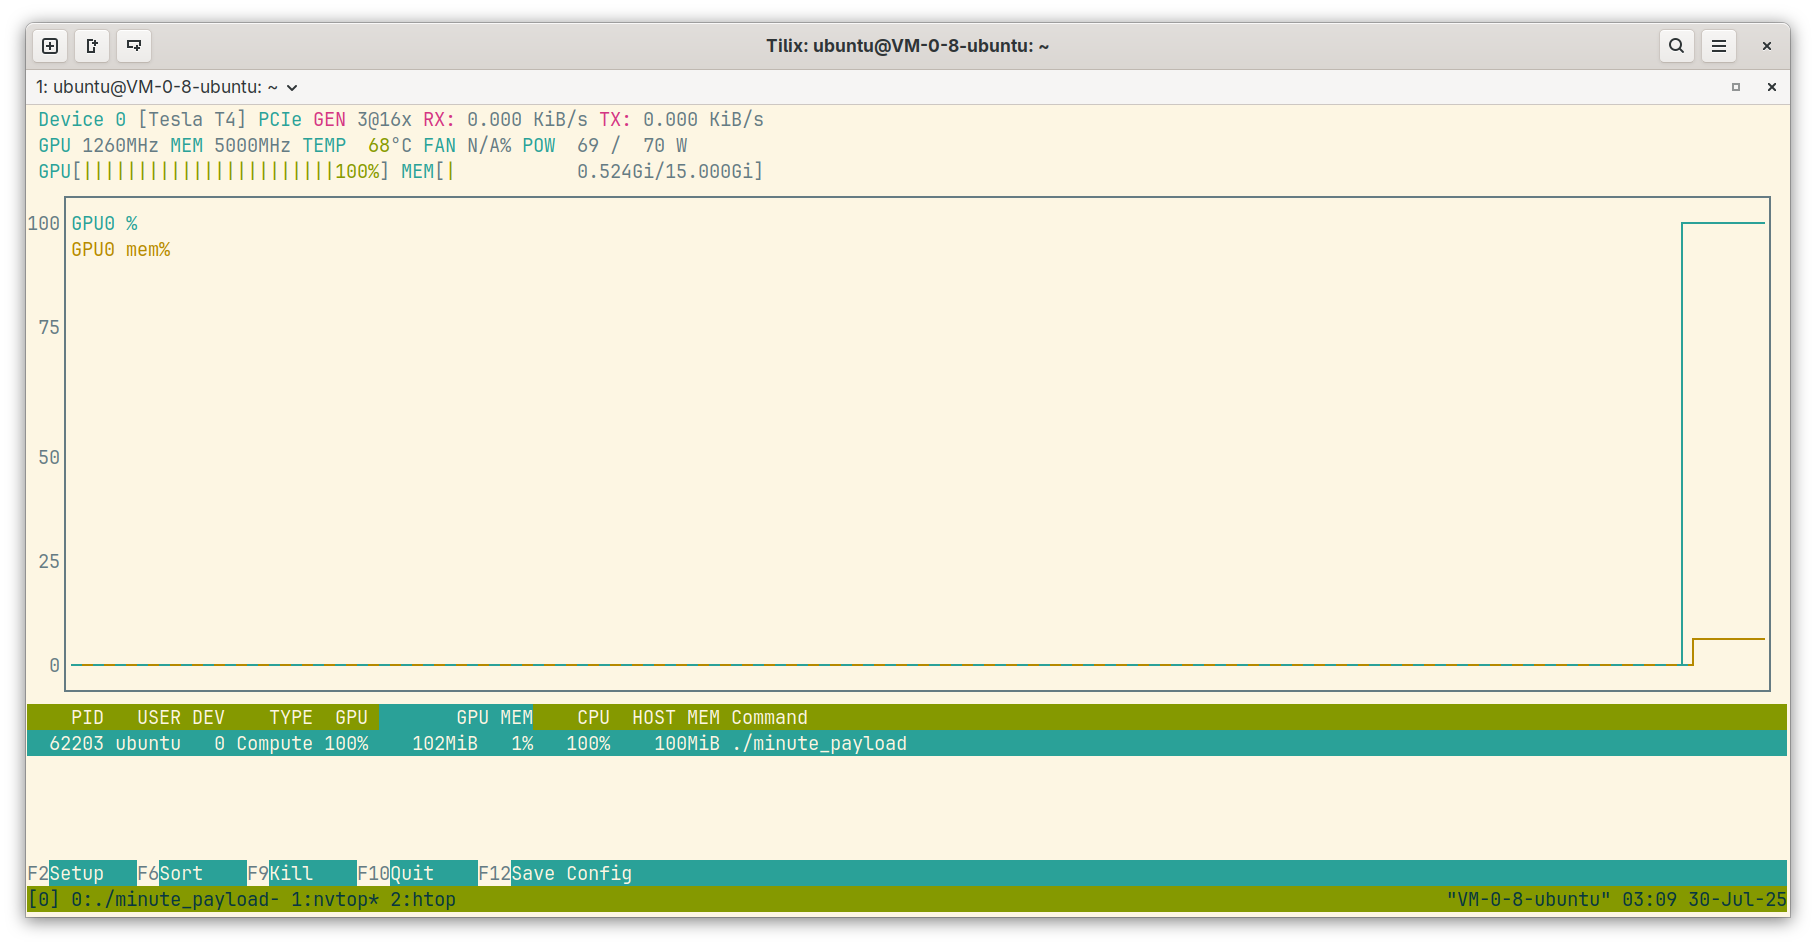This screenshot has width=1816, height=946.
Task: Expand the session title dropdown chevron
Action: point(290,87)
